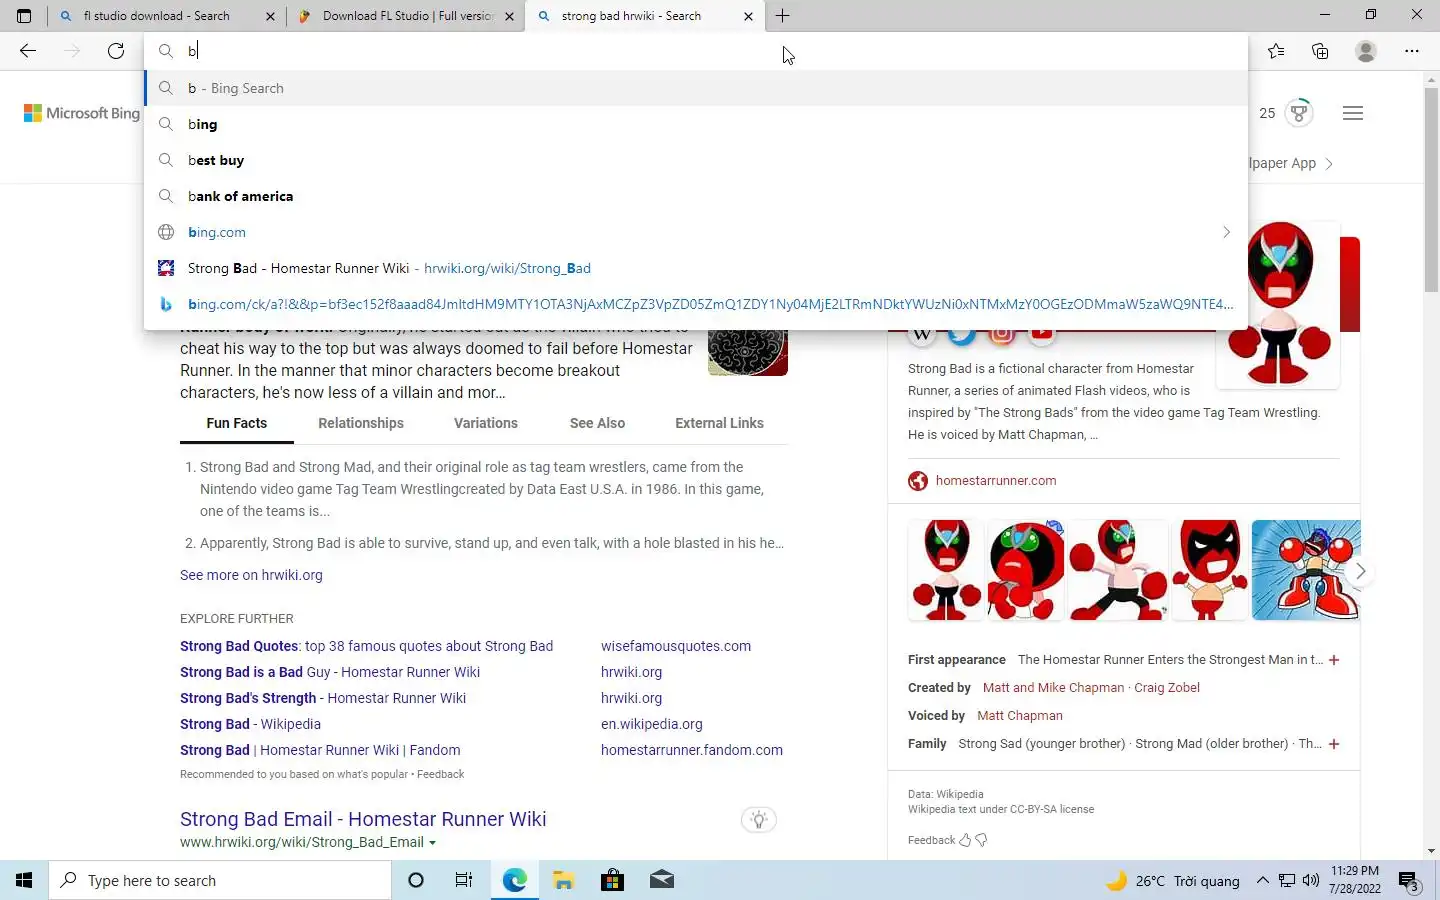Open the Settings and more ellipsis menu
This screenshot has width=1440, height=900.
click(x=1412, y=51)
